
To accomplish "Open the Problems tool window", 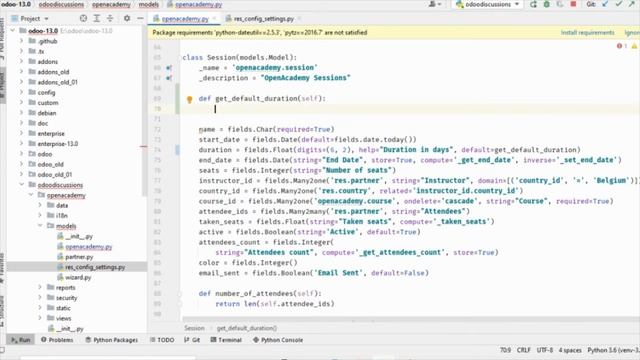I will click(x=57, y=340).
